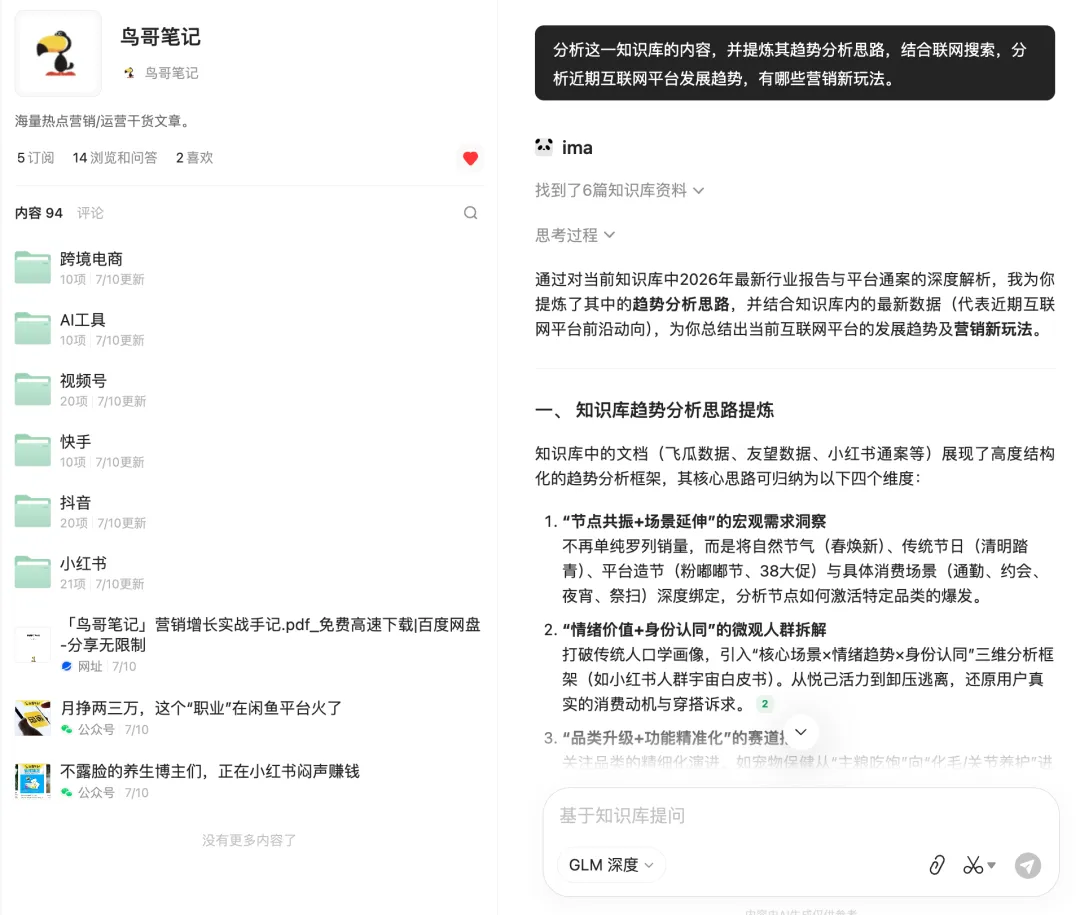Click the 没有更多内容了 footer text
This screenshot has width=1080, height=915.
tap(249, 841)
